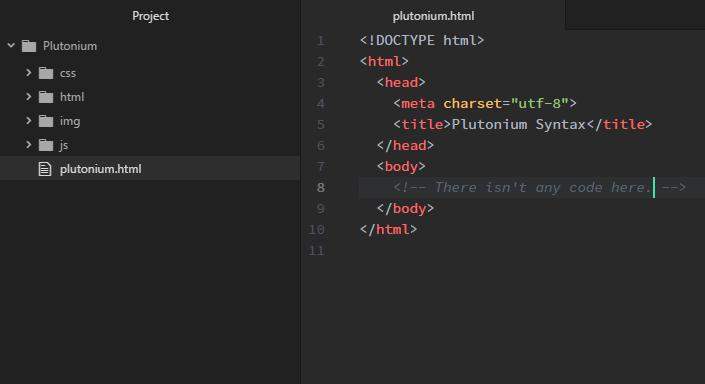Select the Plutonium project label
705x384 pixels.
point(70,46)
